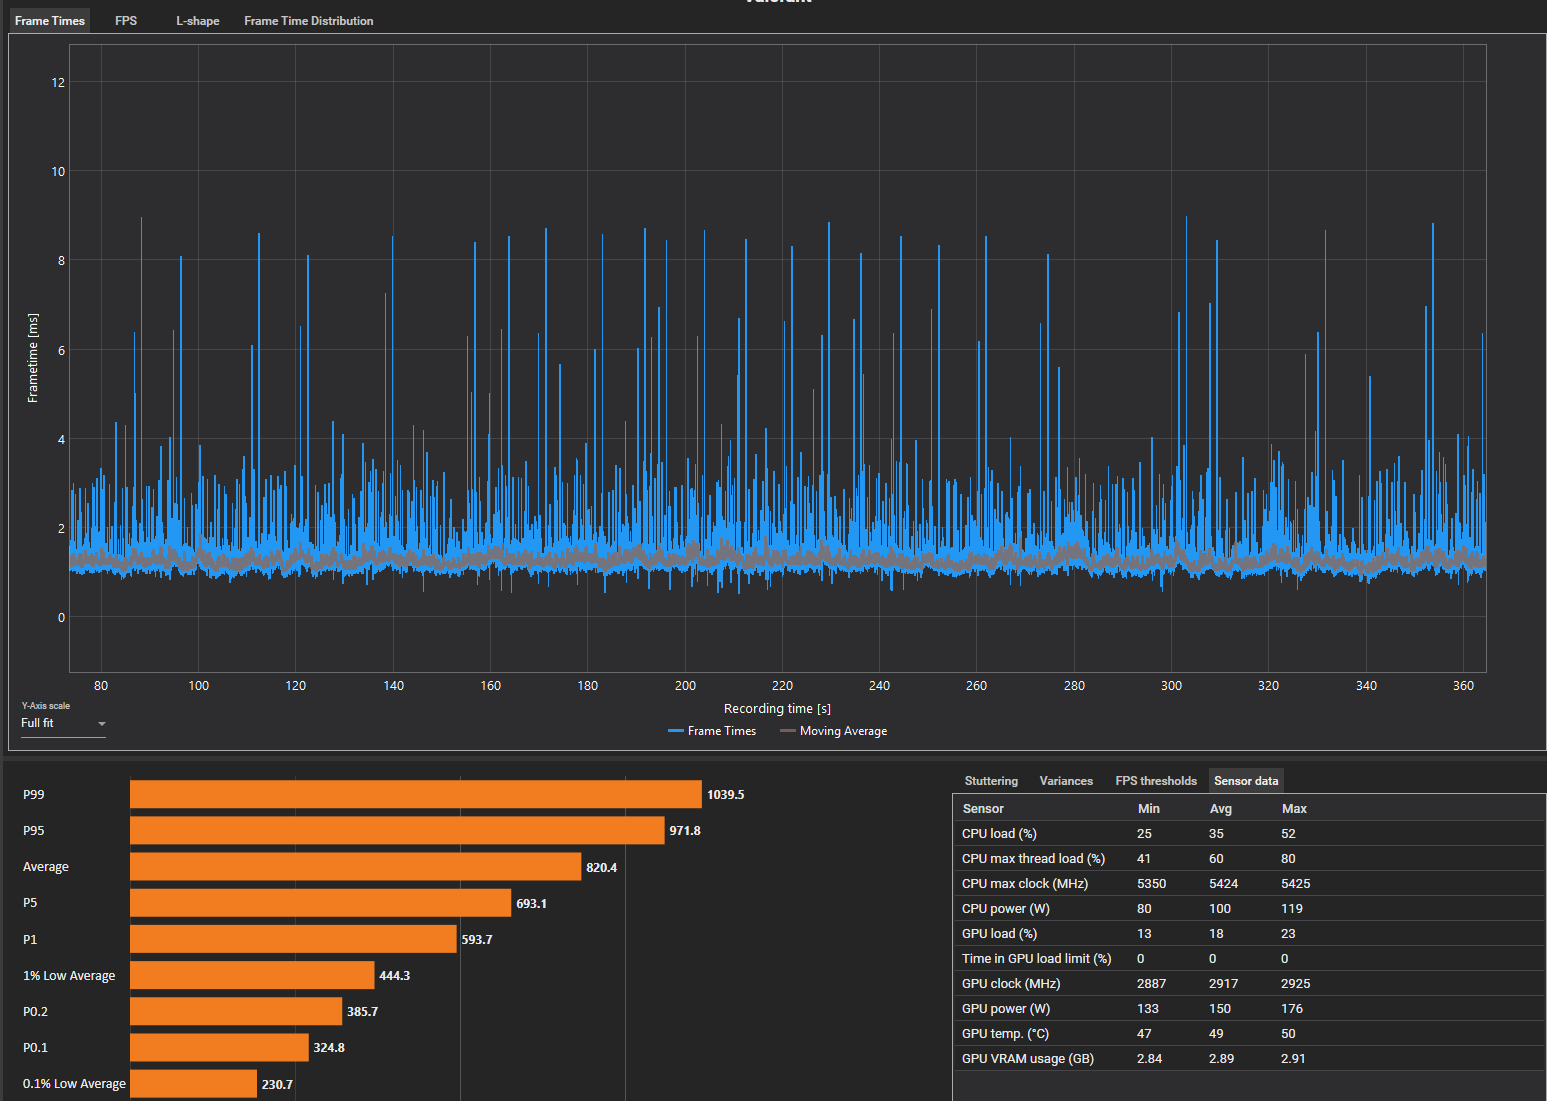Click the Max column header
Screen dimensions: 1547x1101
click(1294, 808)
